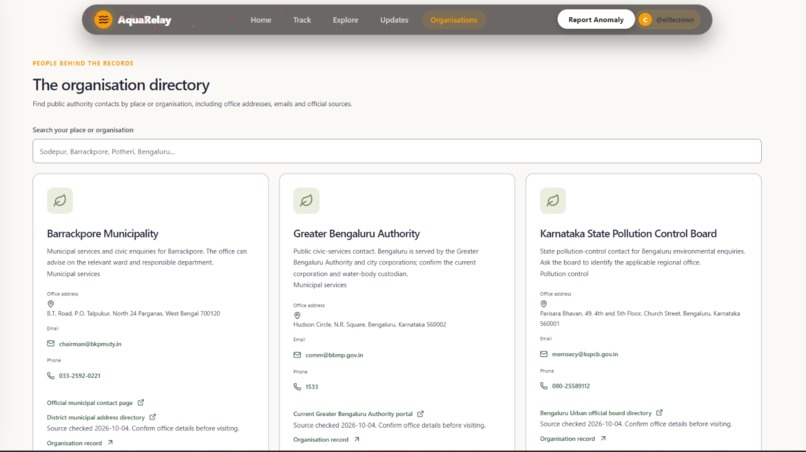Click the Report Anomaly button

click(596, 20)
